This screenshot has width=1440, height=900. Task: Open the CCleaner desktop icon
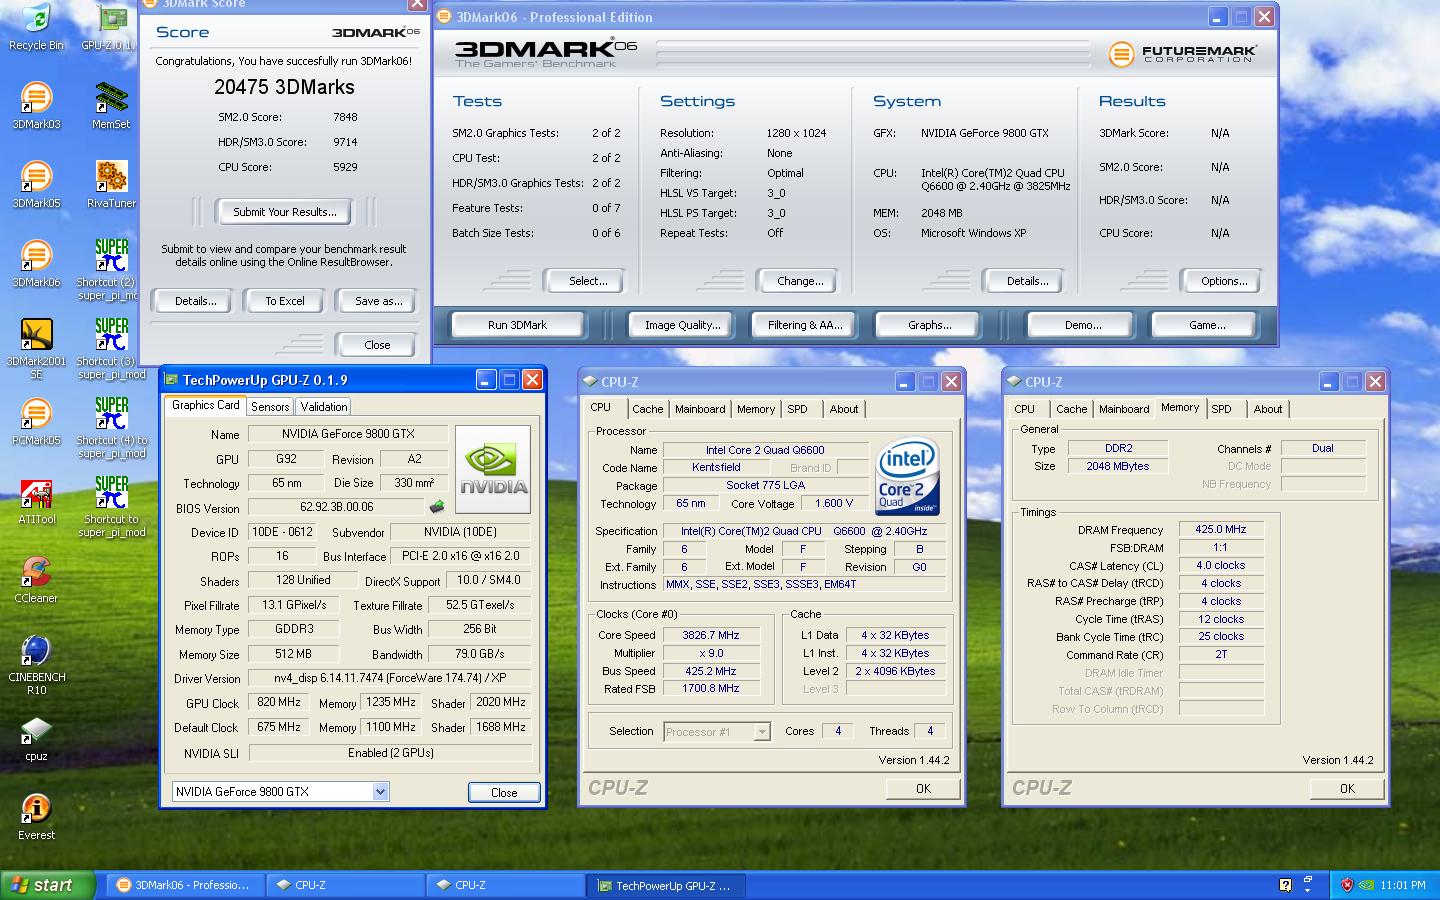tap(36, 580)
